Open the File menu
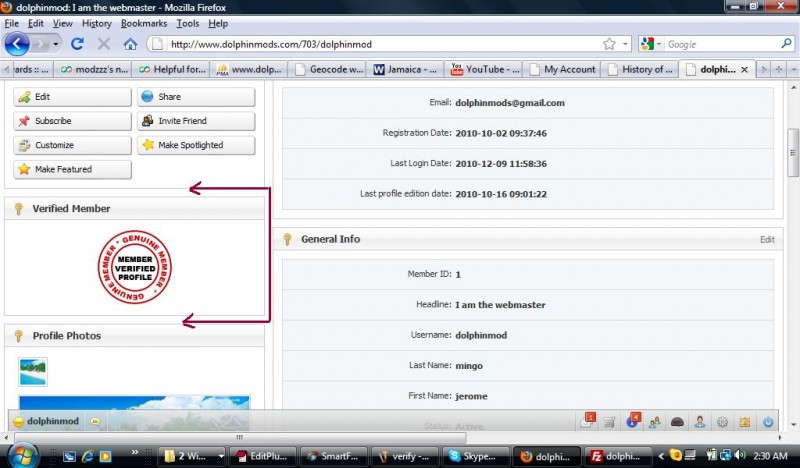The image size is (800, 468). [x=11, y=23]
